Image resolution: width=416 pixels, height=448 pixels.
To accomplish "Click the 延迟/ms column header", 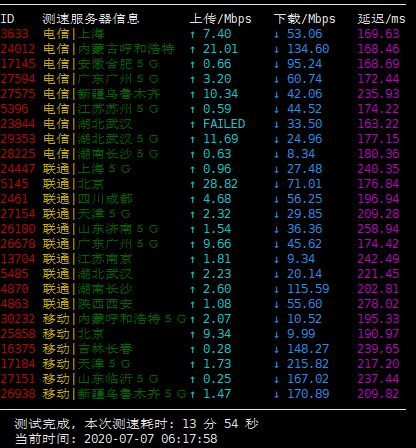I will pos(381,19).
